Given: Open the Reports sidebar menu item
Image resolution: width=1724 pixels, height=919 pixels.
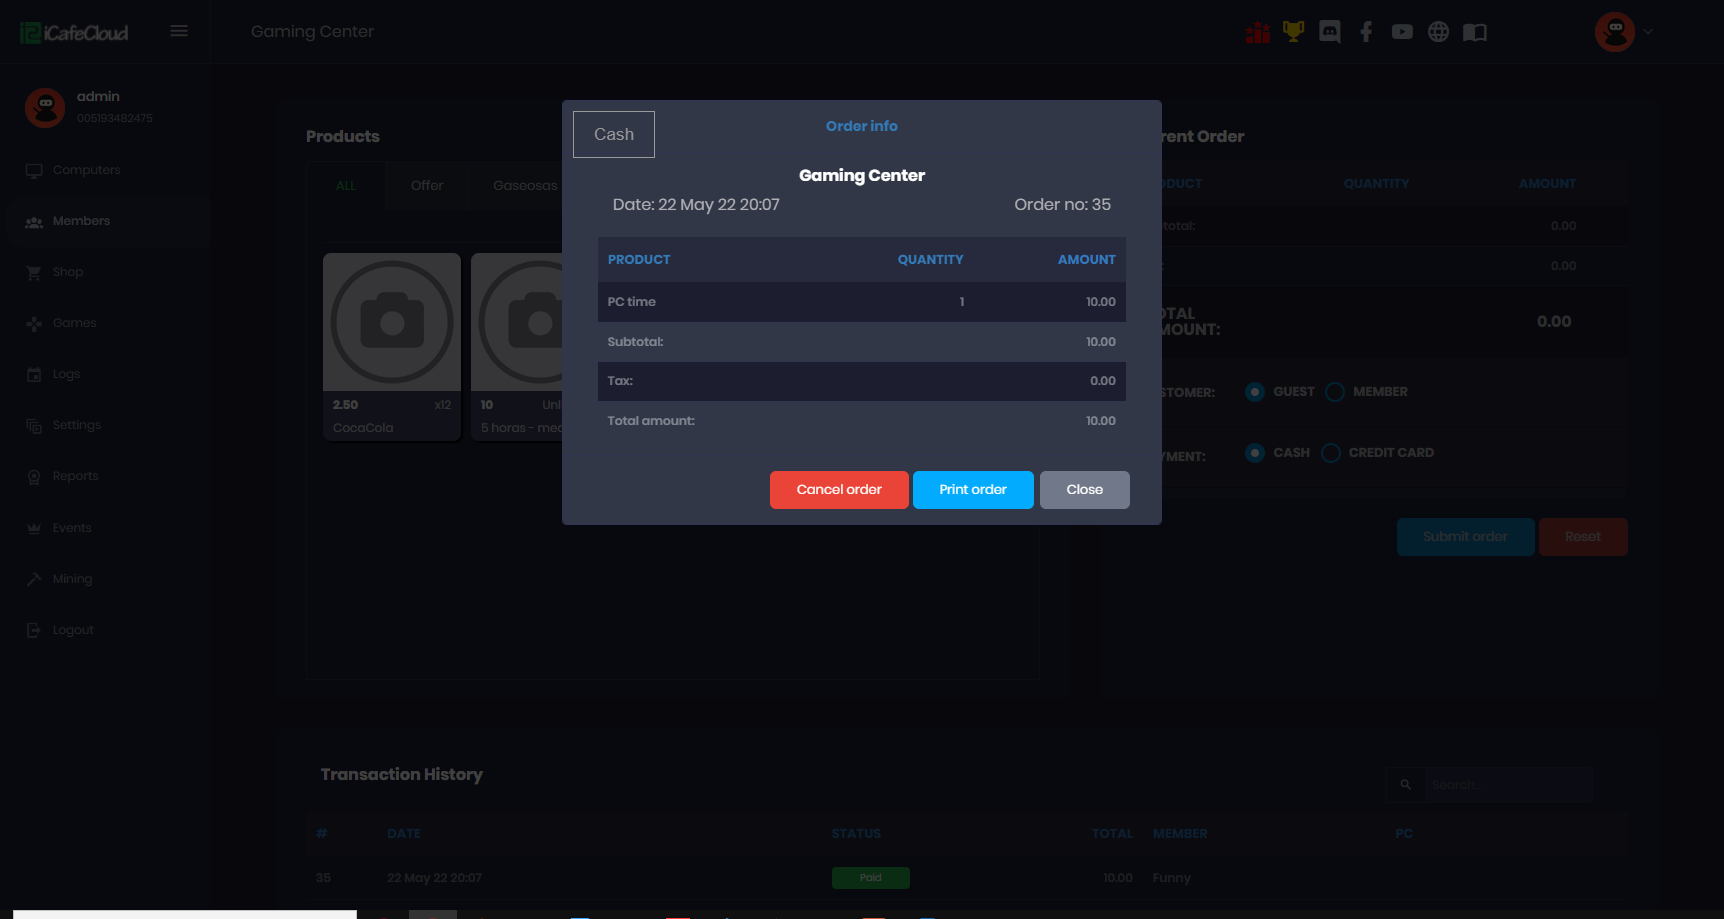Looking at the screenshot, I should click(75, 476).
